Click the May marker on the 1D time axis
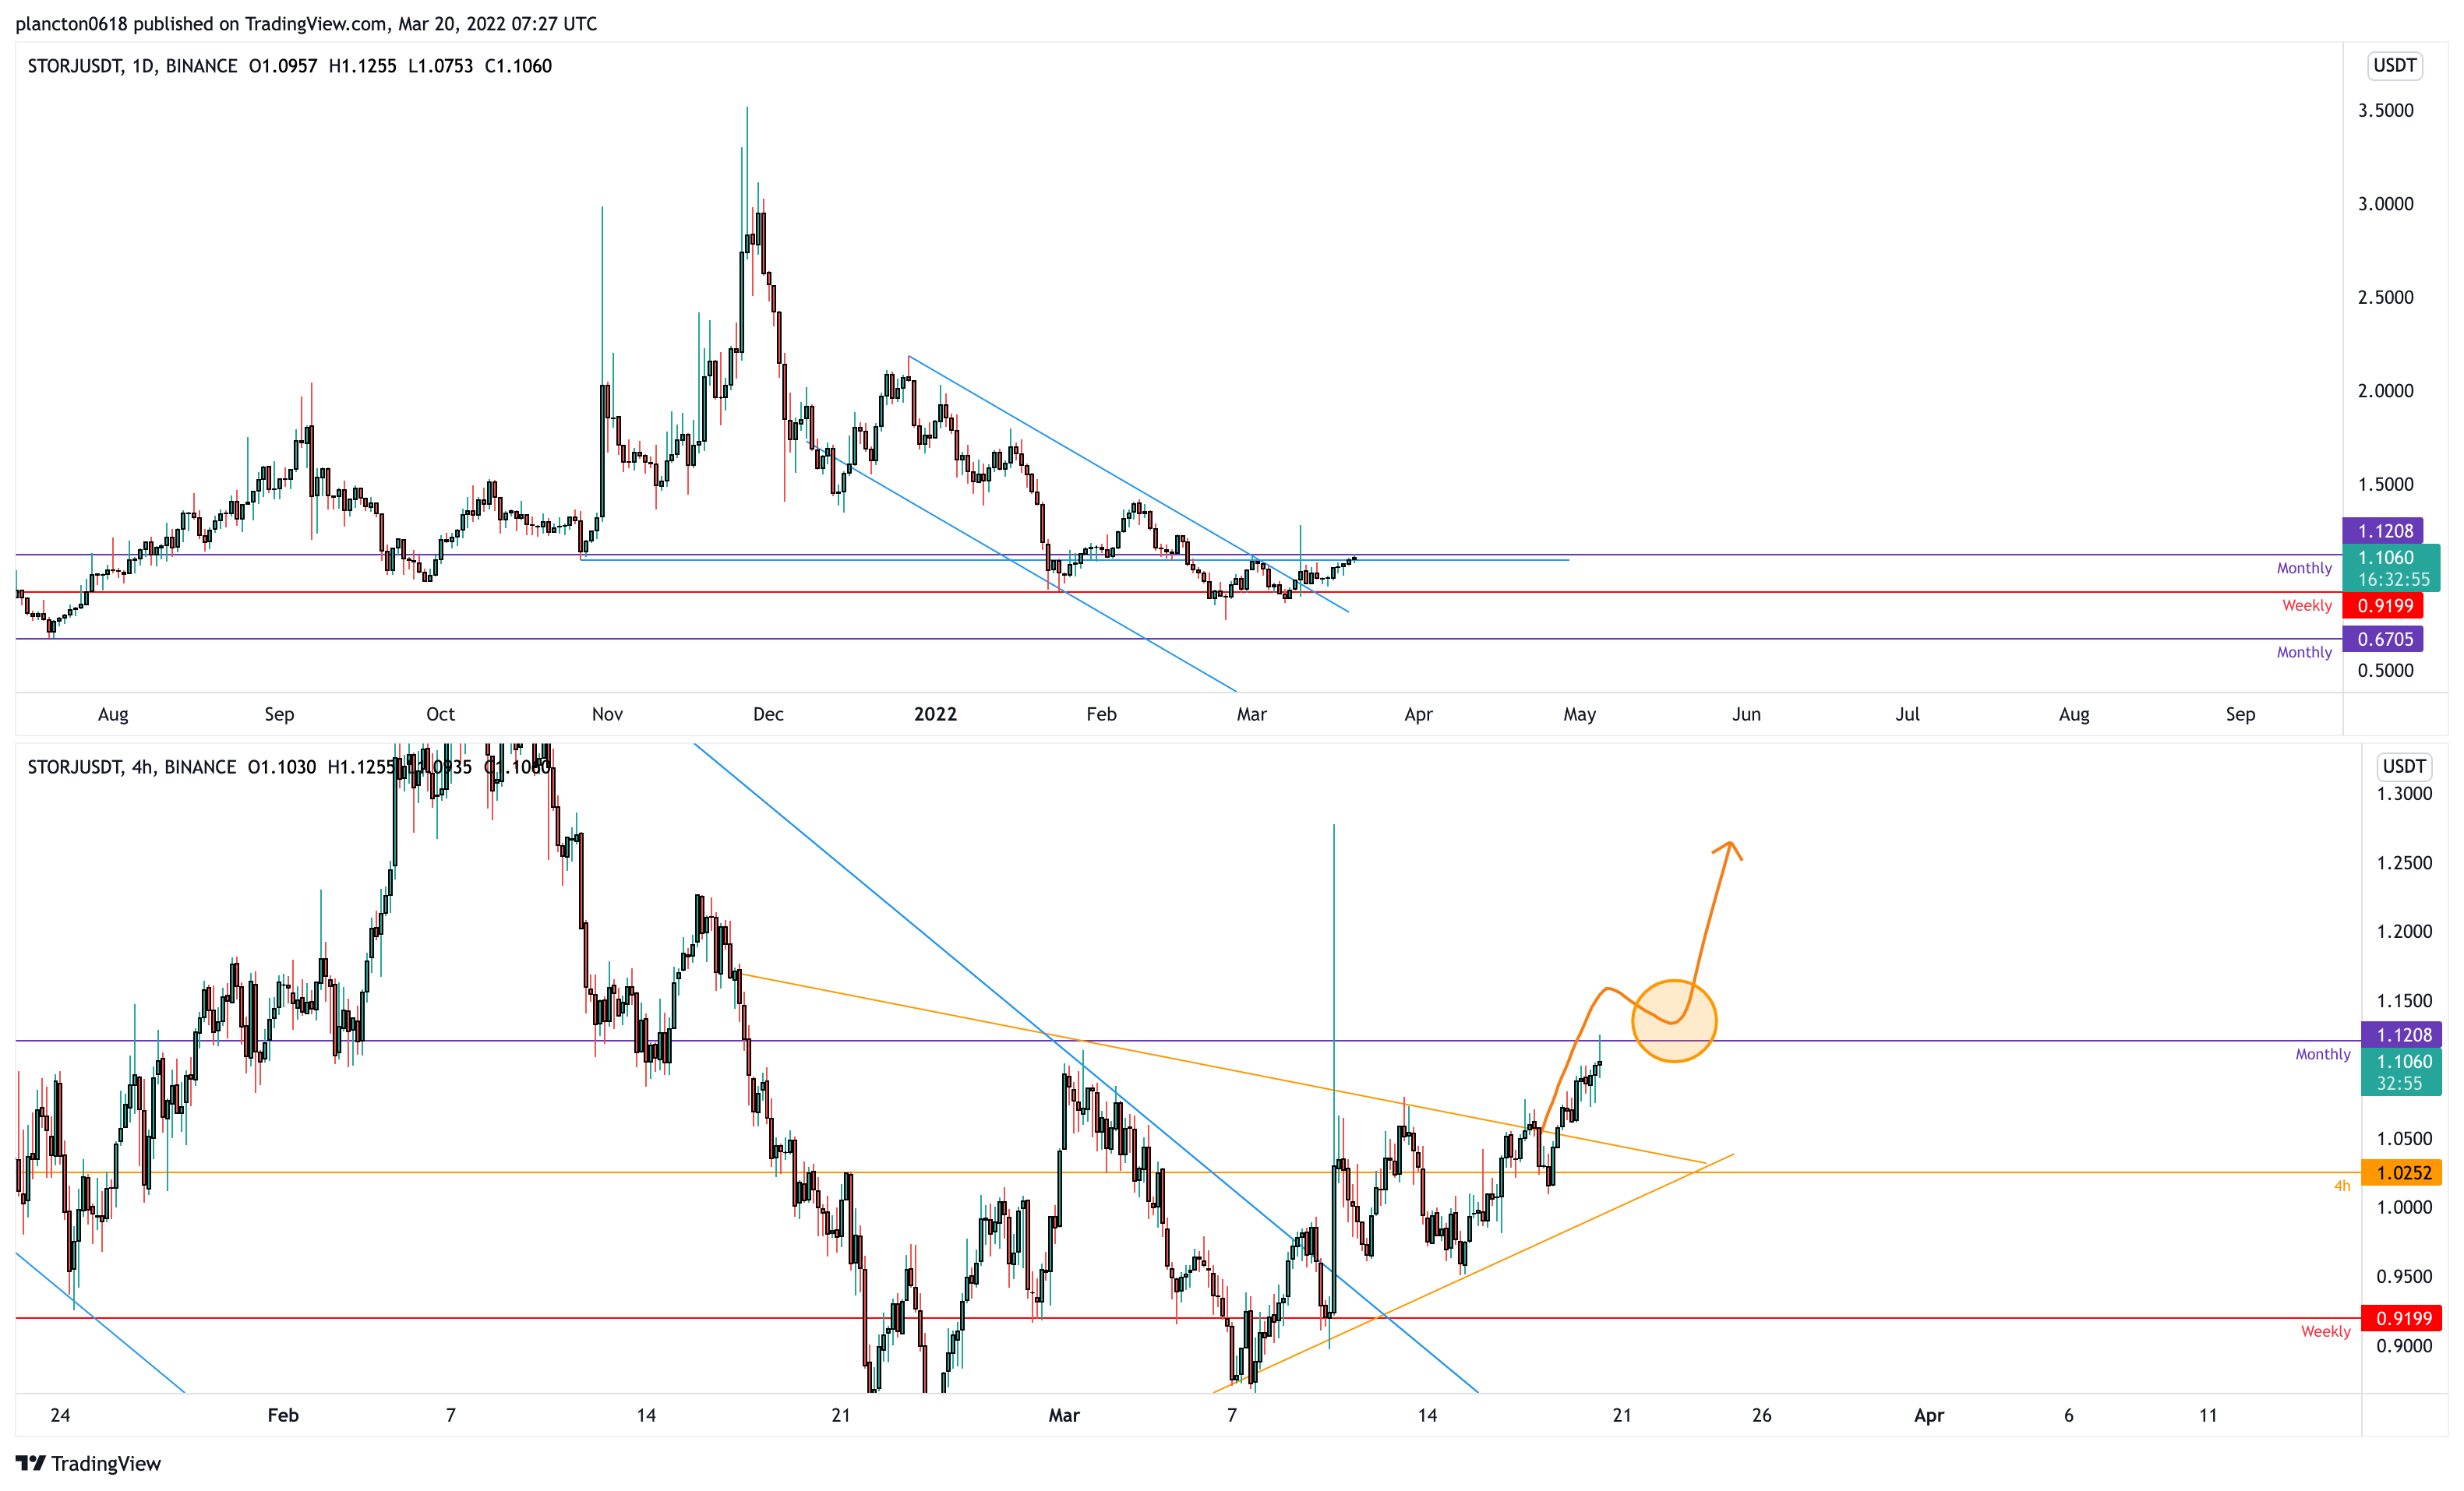The width and height of the screenshot is (2464, 1491). click(x=1579, y=714)
